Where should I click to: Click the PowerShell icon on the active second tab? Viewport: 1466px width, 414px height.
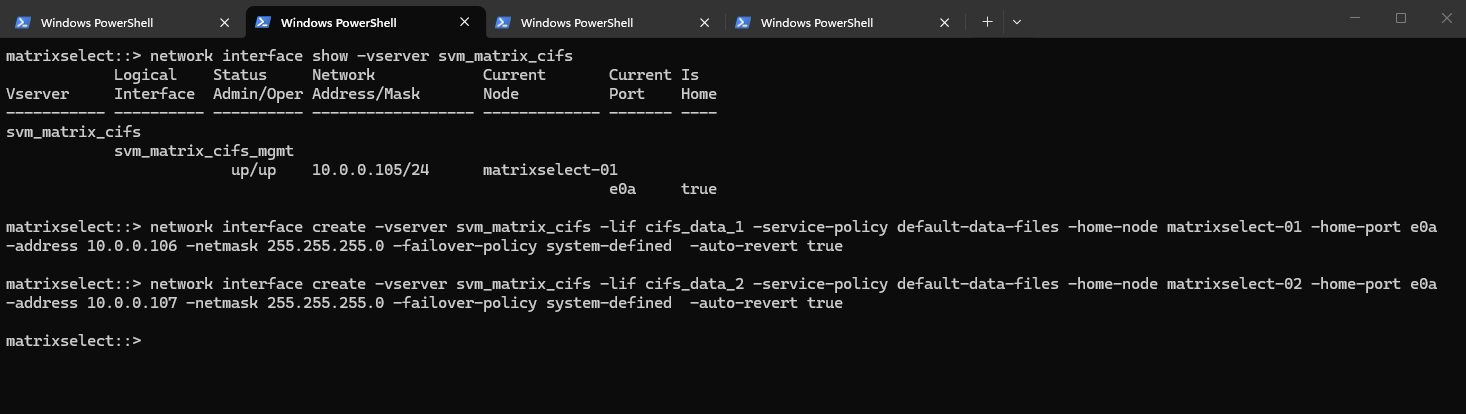(x=263, y=22)
